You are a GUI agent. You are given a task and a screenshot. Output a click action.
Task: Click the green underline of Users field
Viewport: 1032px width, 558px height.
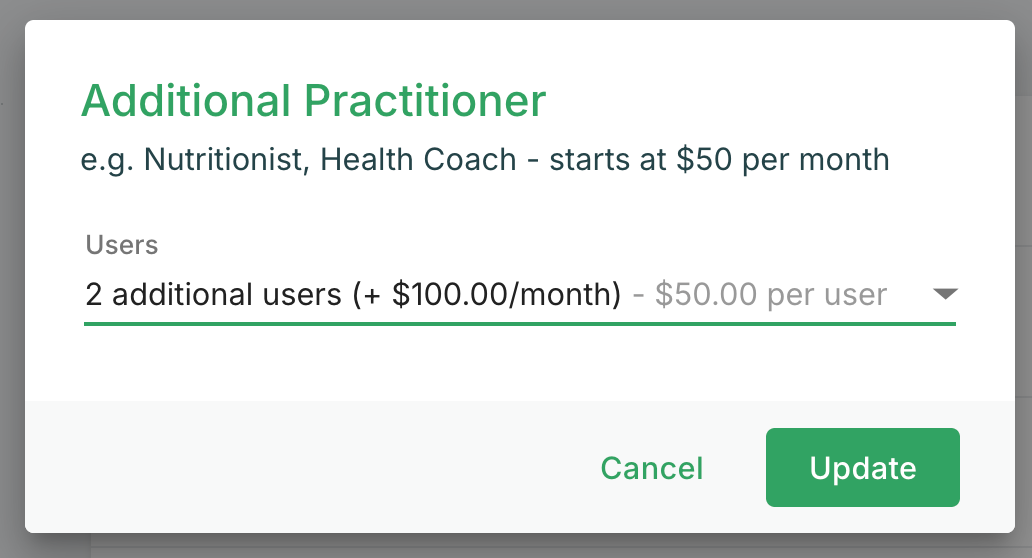click(x=520, y=323)
